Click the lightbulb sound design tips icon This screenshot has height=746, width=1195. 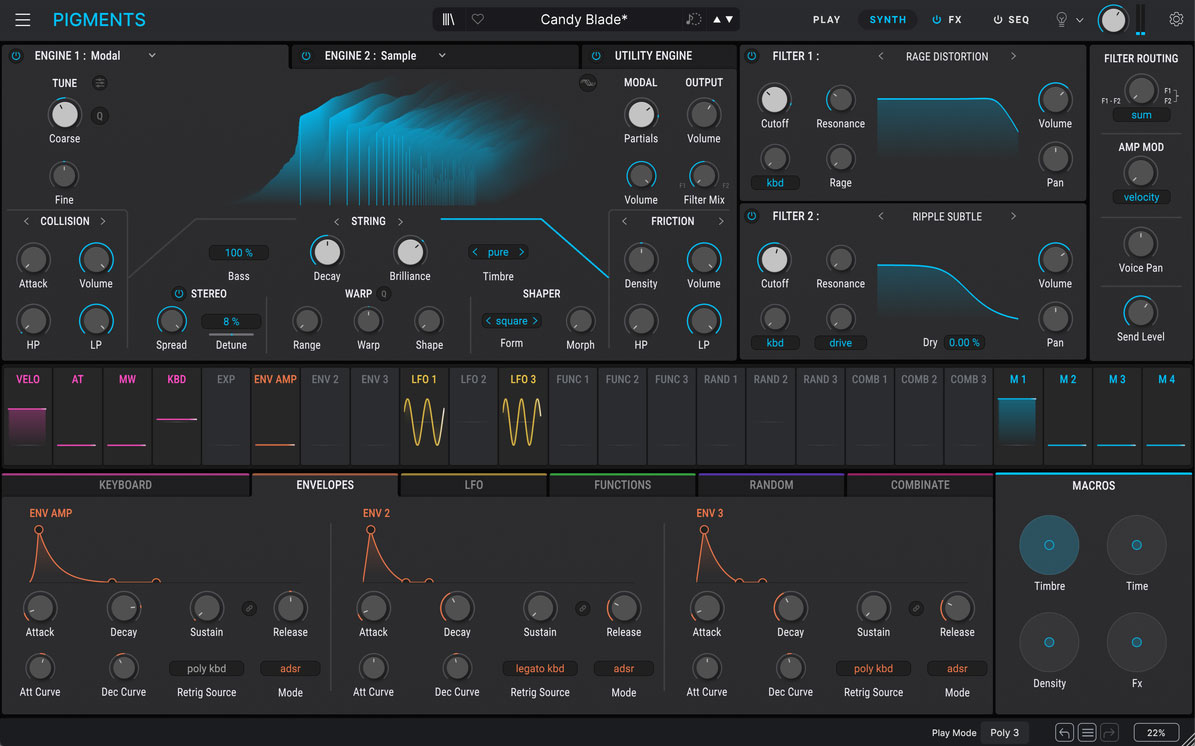coord(1061,20)
